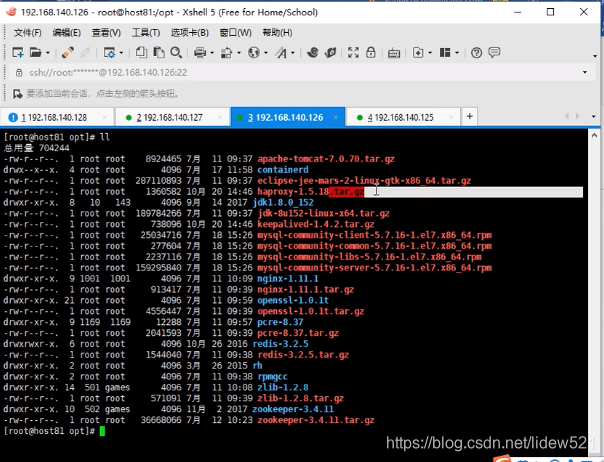This screenshot has height=462, width=604.
Task: Click the Paste clipboard icon
Action: coord(159,52)
